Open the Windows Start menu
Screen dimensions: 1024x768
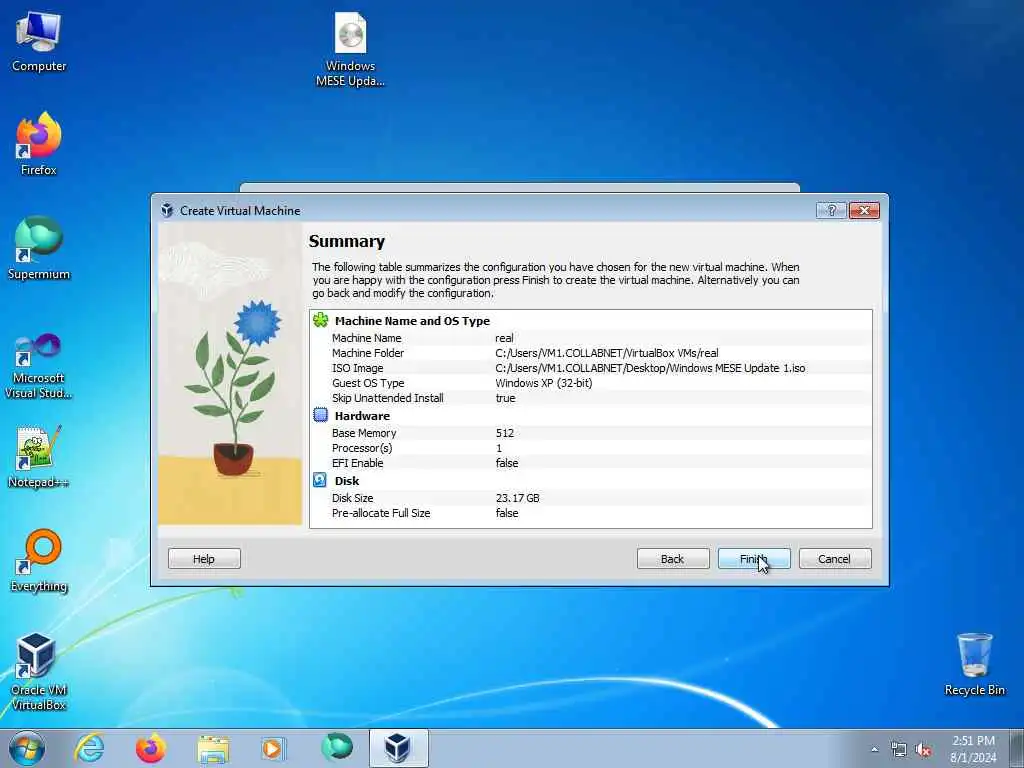pos(27,748)
